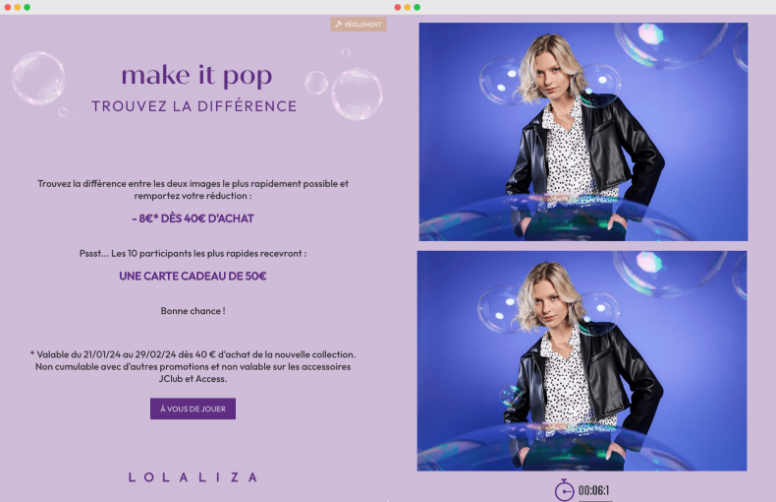Open the Règlement rules button

coord(358,24)
